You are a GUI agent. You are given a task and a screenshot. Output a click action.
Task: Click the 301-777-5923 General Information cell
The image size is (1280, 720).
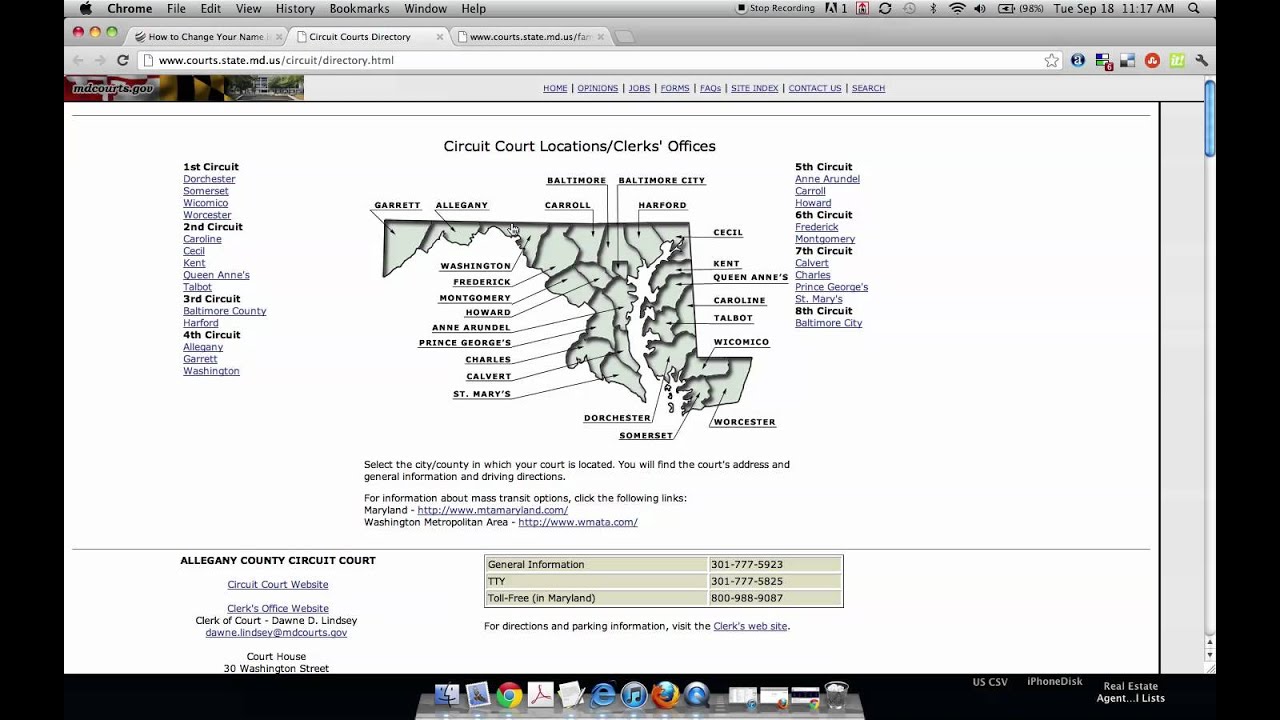(x=775, y=564)
